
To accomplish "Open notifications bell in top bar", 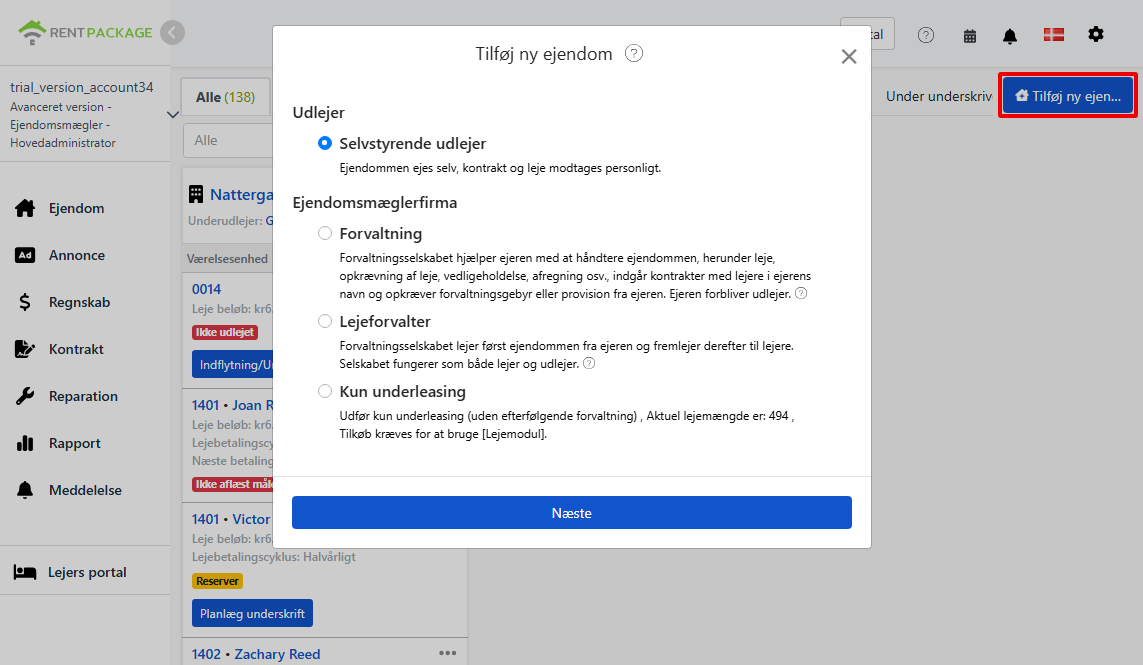I will (x=1010, y=36).
